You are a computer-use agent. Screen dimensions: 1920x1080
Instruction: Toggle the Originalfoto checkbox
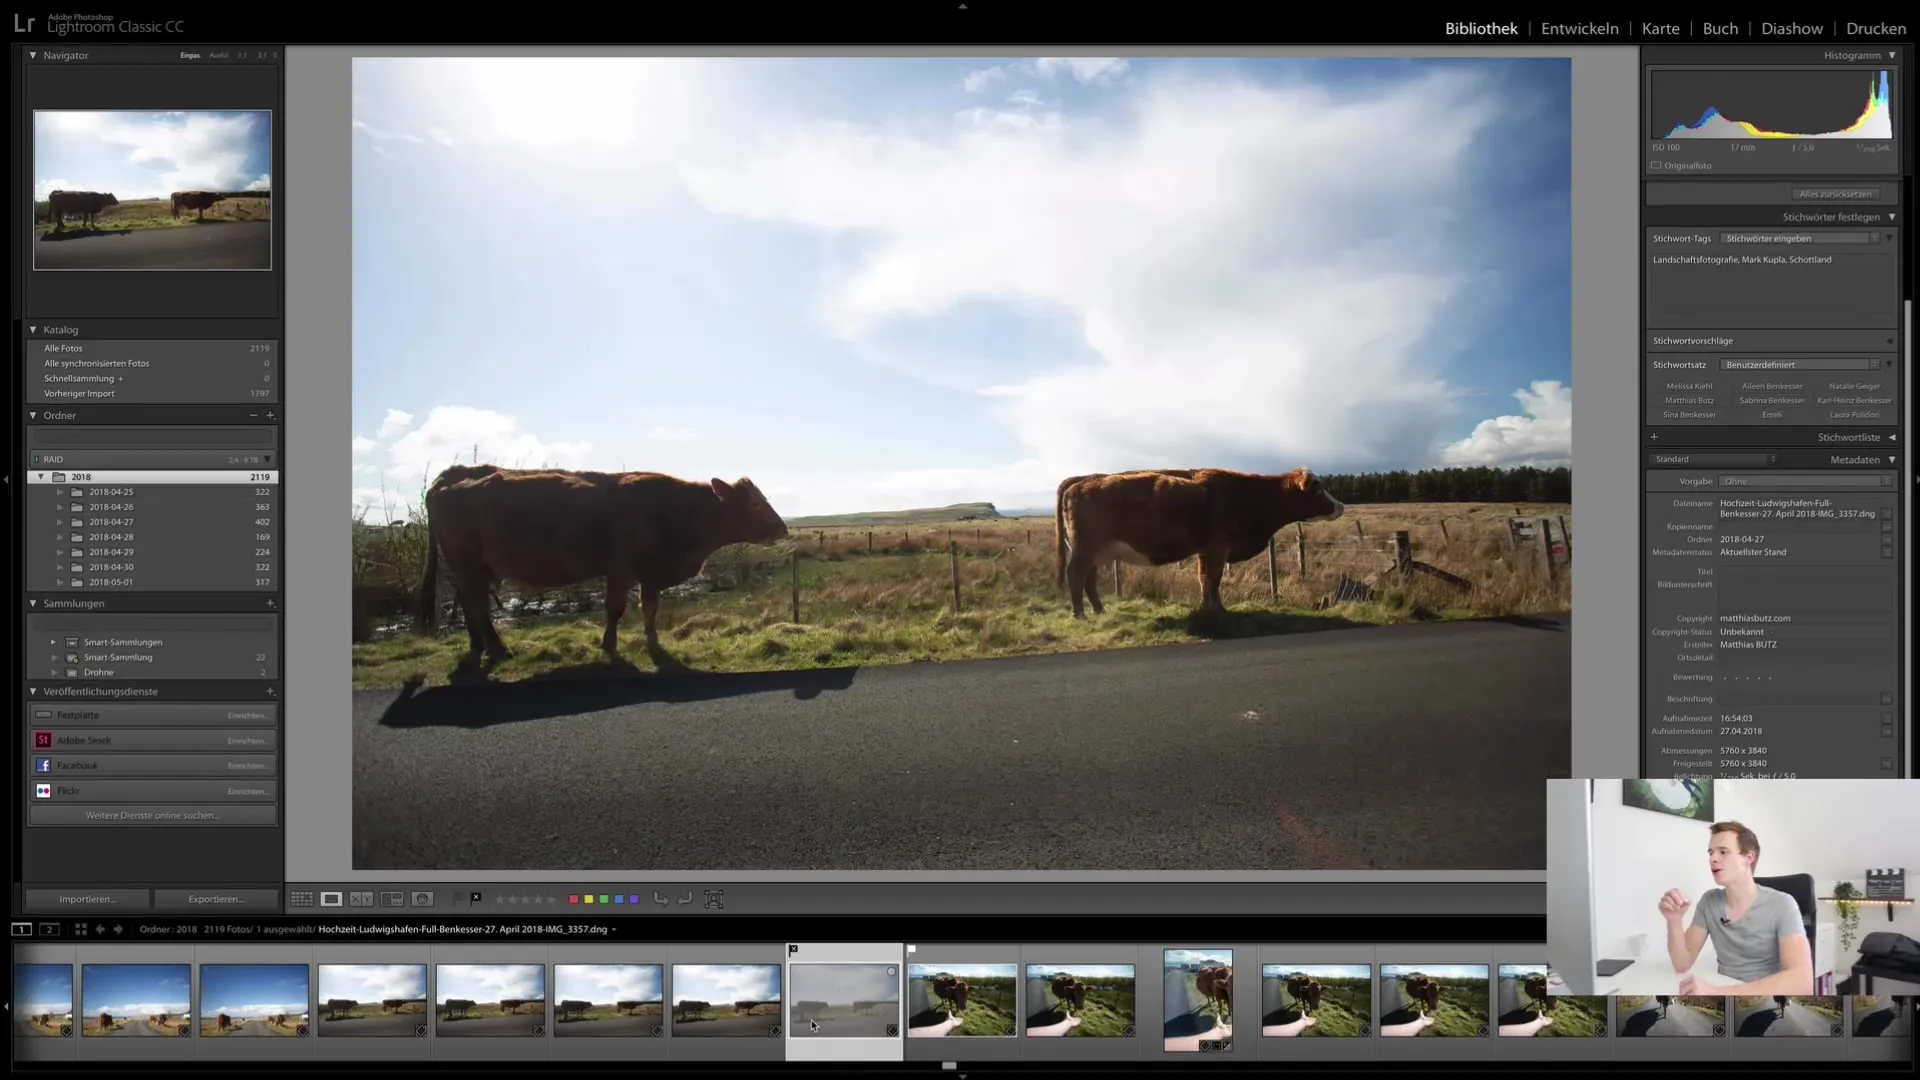pyautogui.click(x=1656, y=166)
